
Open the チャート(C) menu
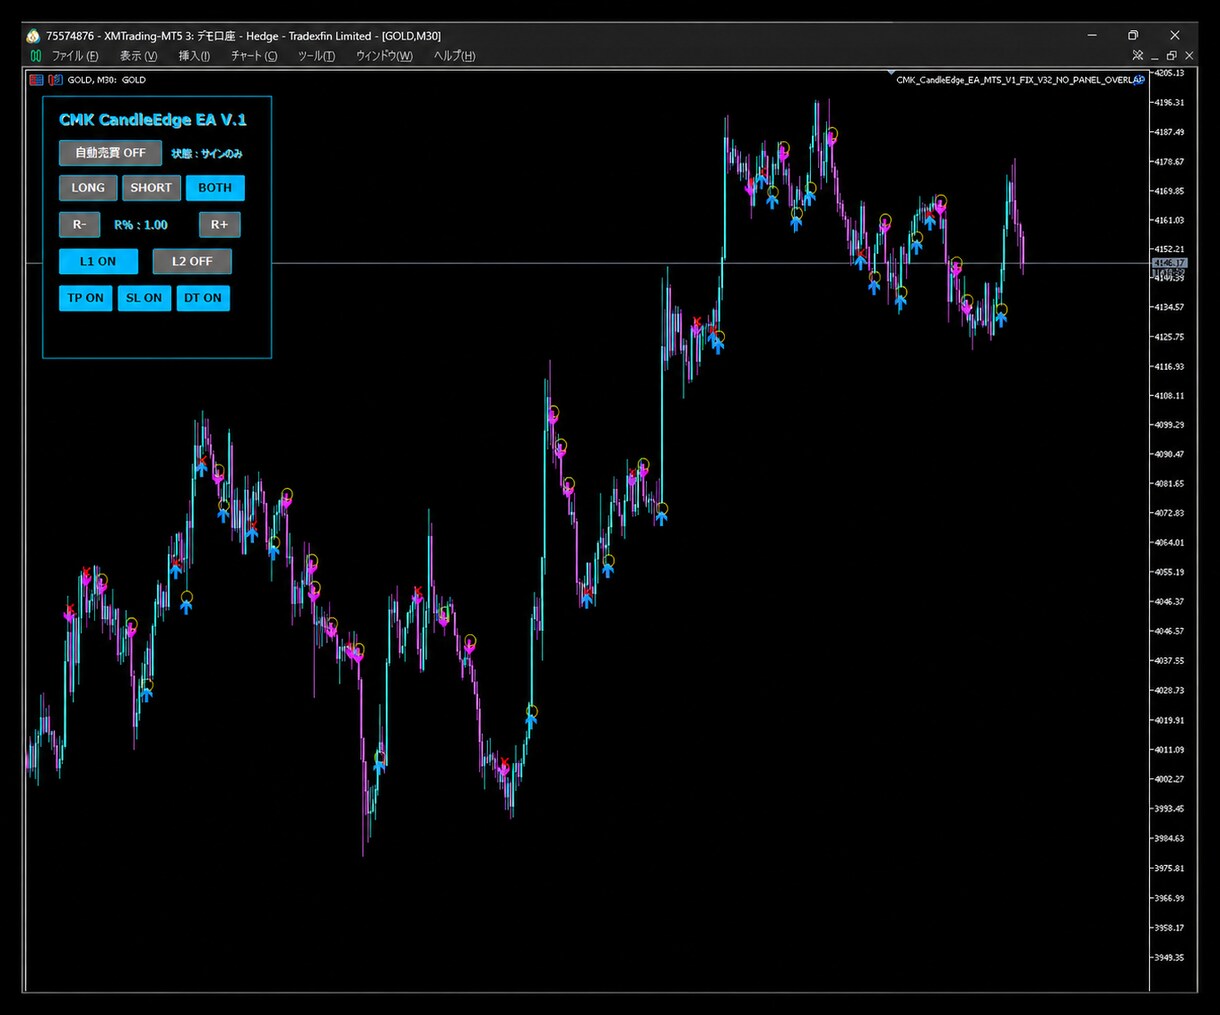pos(254,56)
